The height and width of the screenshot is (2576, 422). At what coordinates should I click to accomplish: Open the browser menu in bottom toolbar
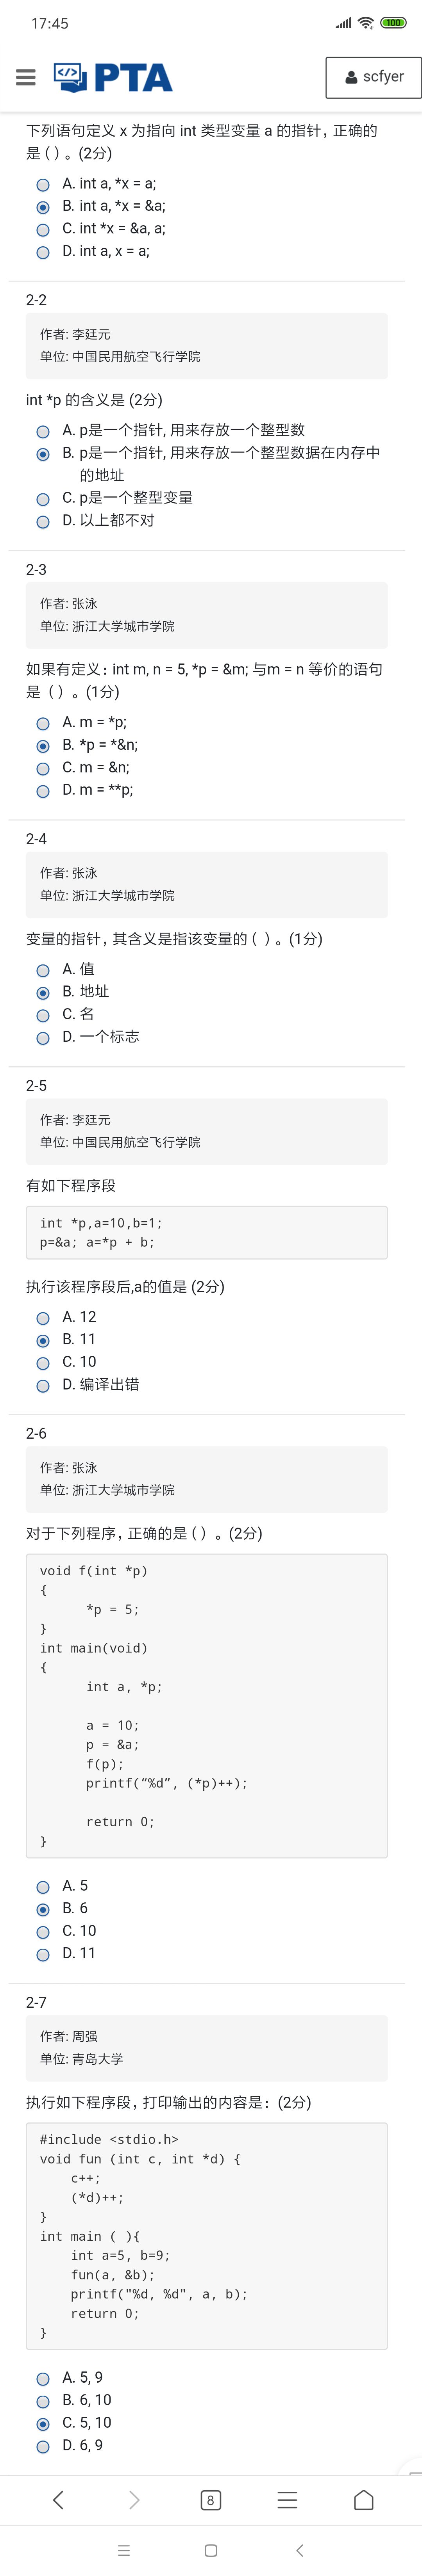(287, 2499)
